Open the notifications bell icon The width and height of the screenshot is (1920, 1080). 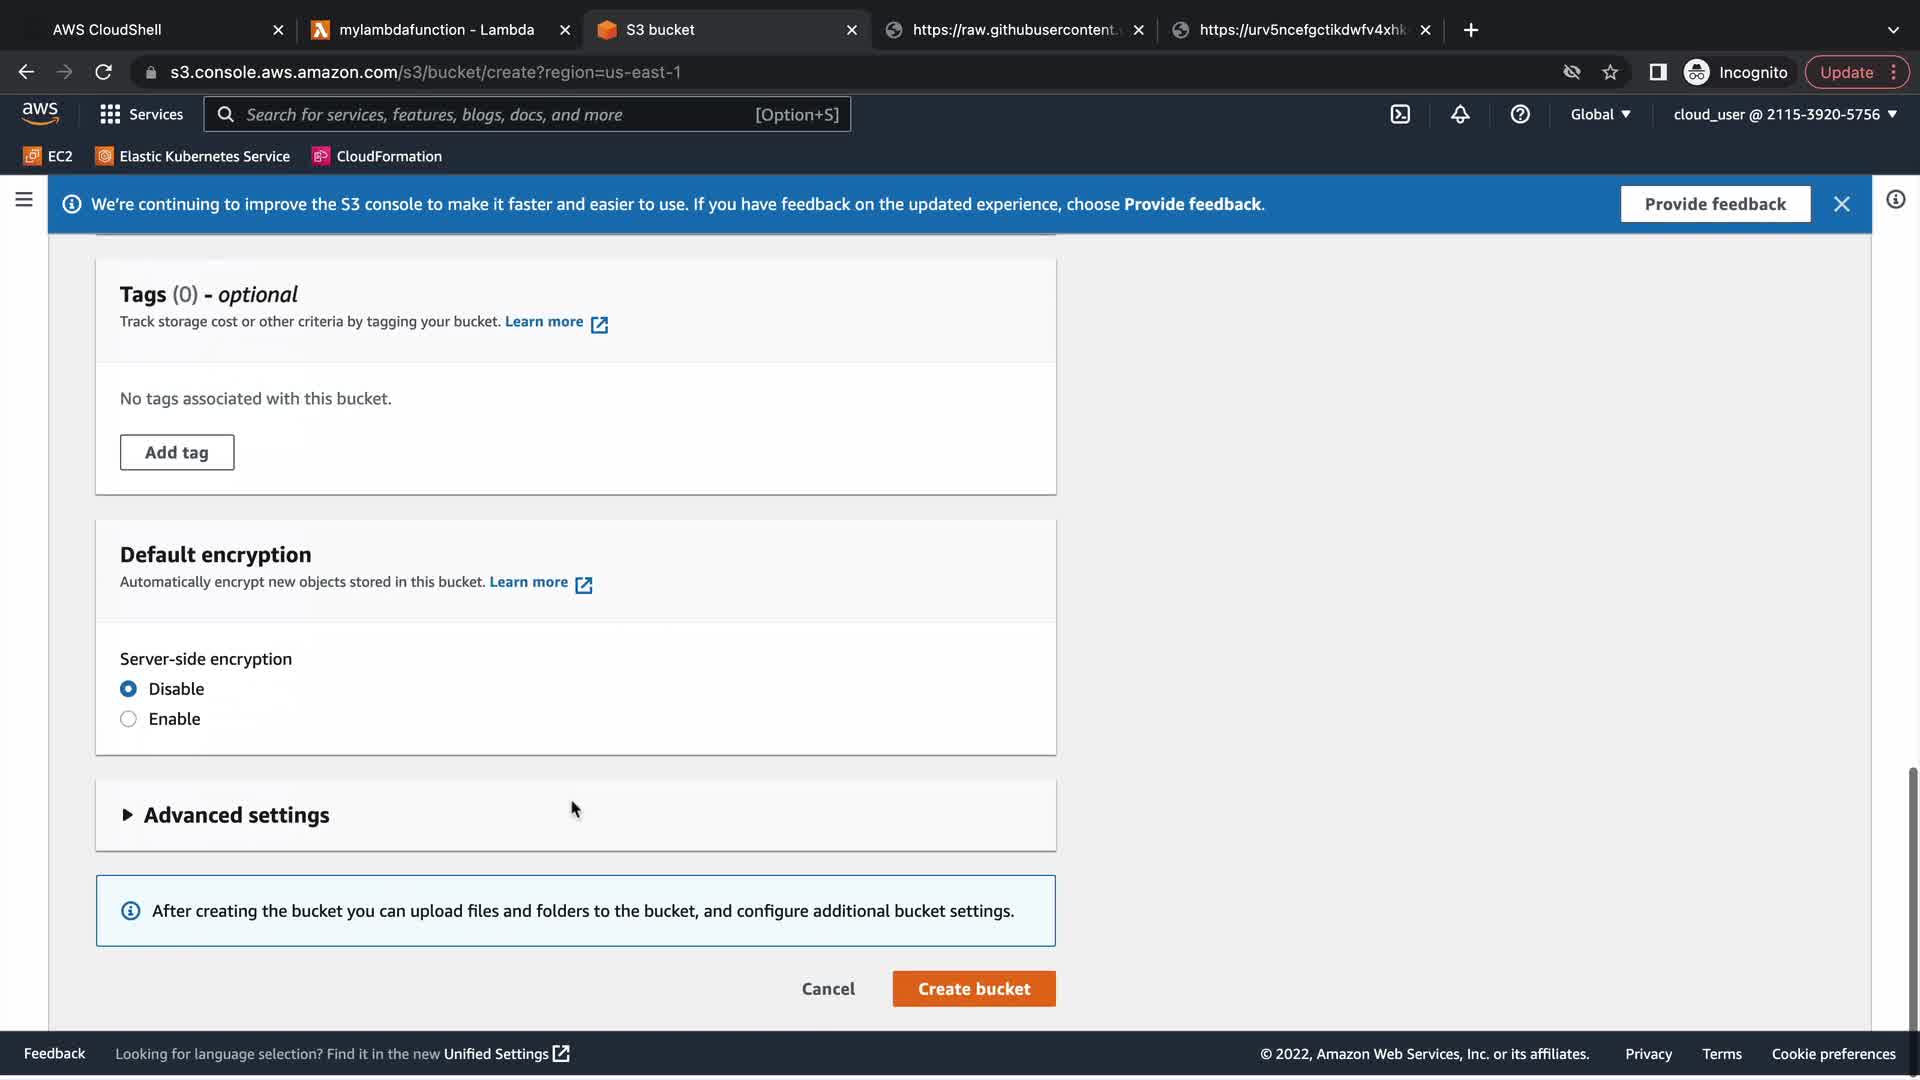pos(1460,114)
